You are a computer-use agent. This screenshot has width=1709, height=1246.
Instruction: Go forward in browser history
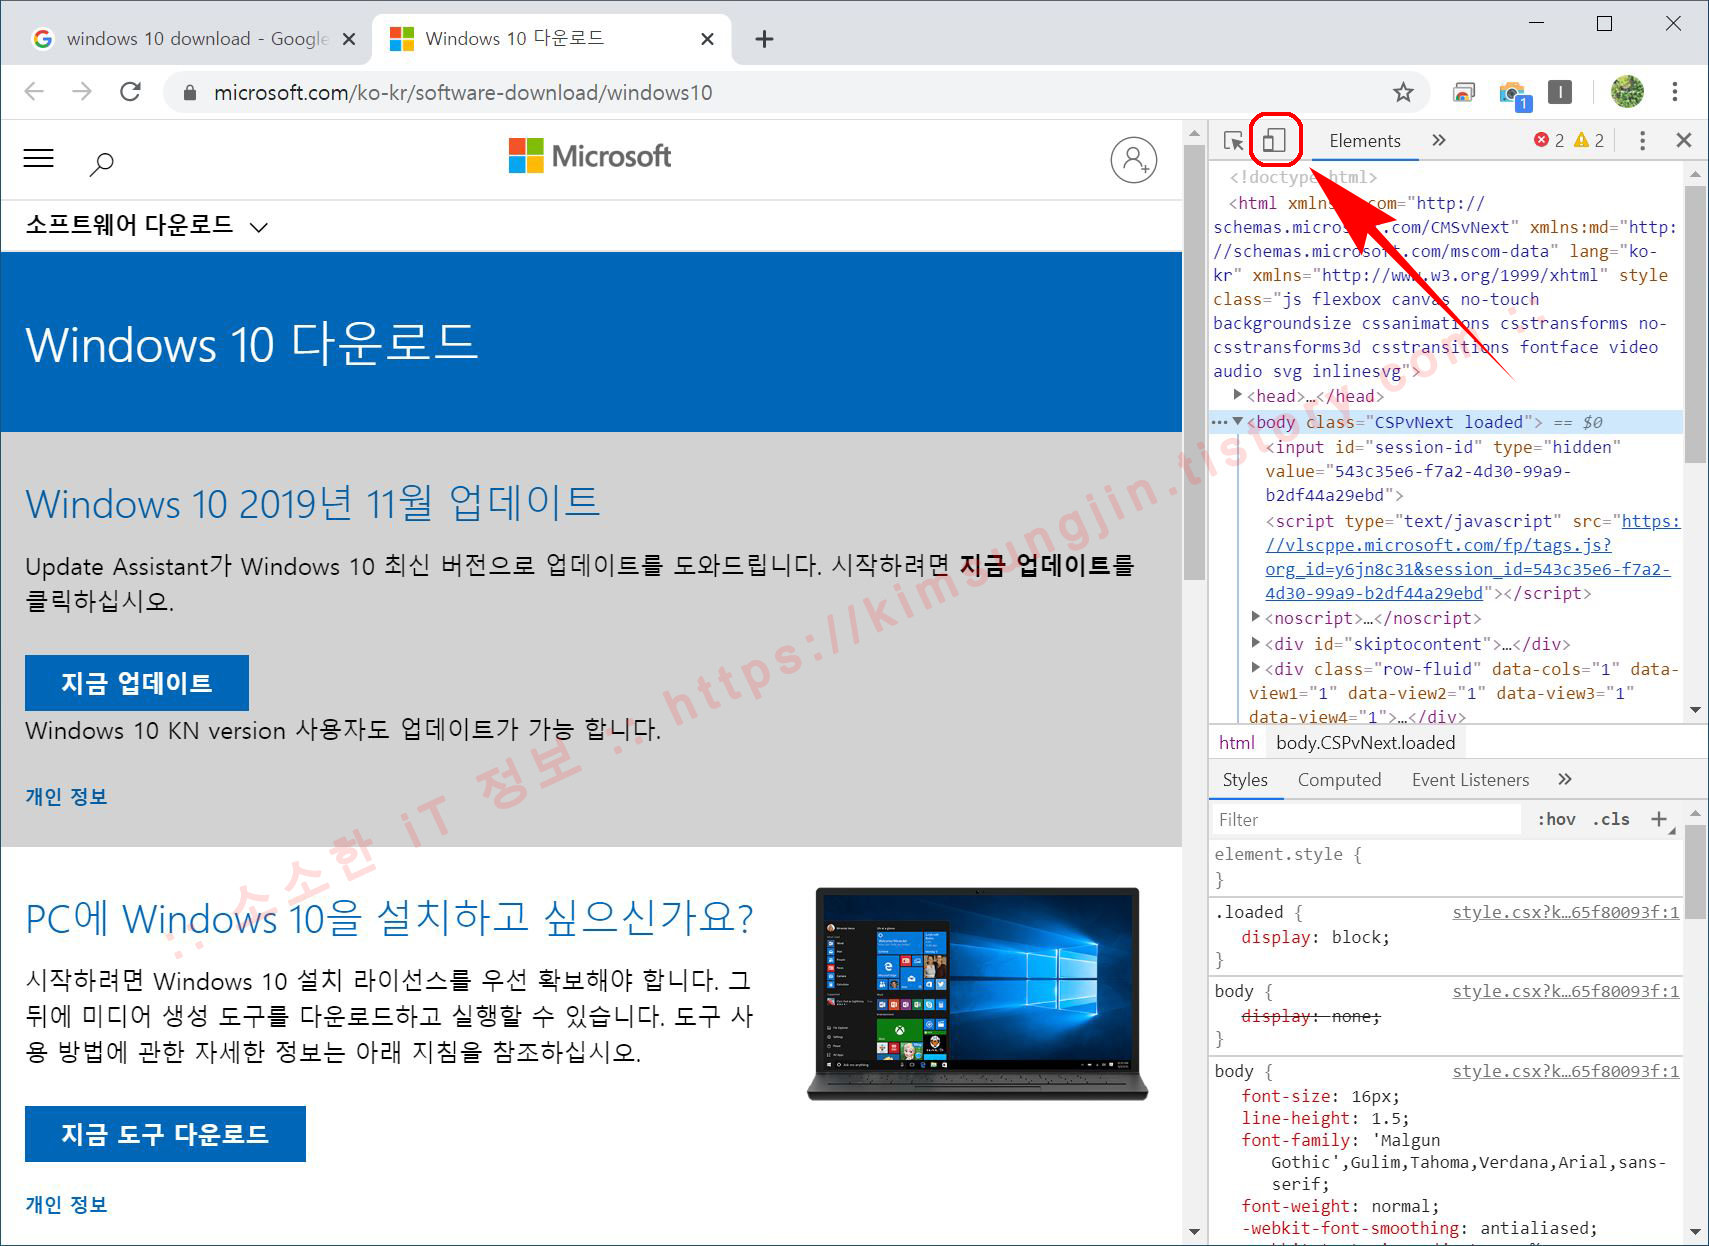pos(82,92)
